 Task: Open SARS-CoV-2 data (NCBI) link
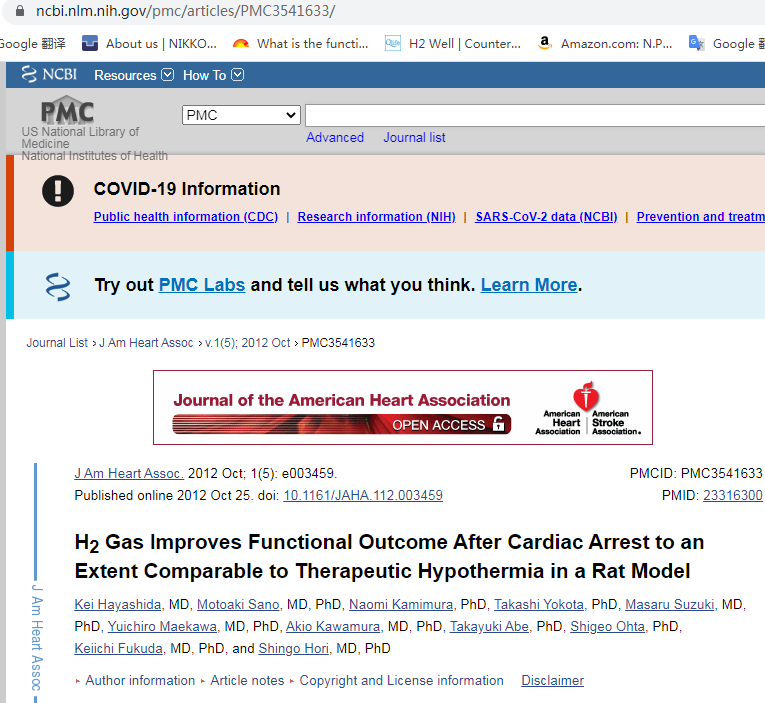pos(546,217)
